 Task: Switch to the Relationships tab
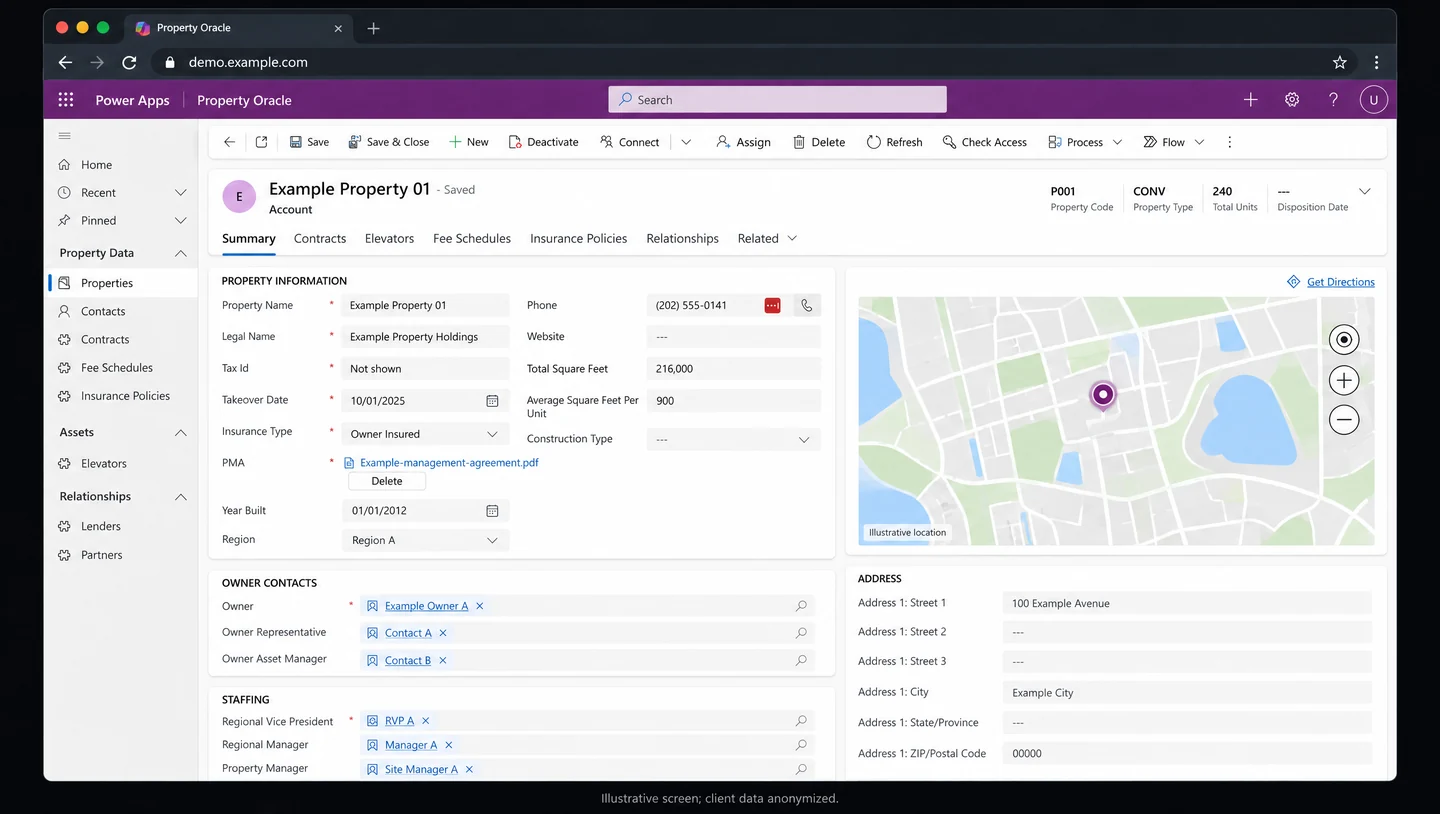(682, 239)
